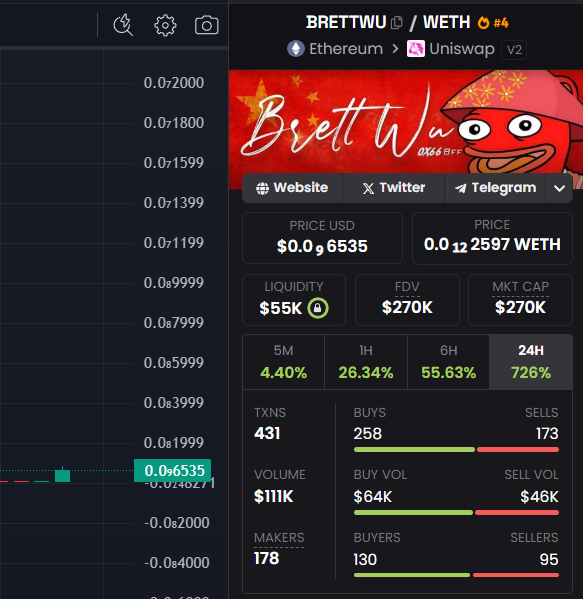583x599 pixels.
Task: Open the token Telegram button
Action: pos(495,188)
